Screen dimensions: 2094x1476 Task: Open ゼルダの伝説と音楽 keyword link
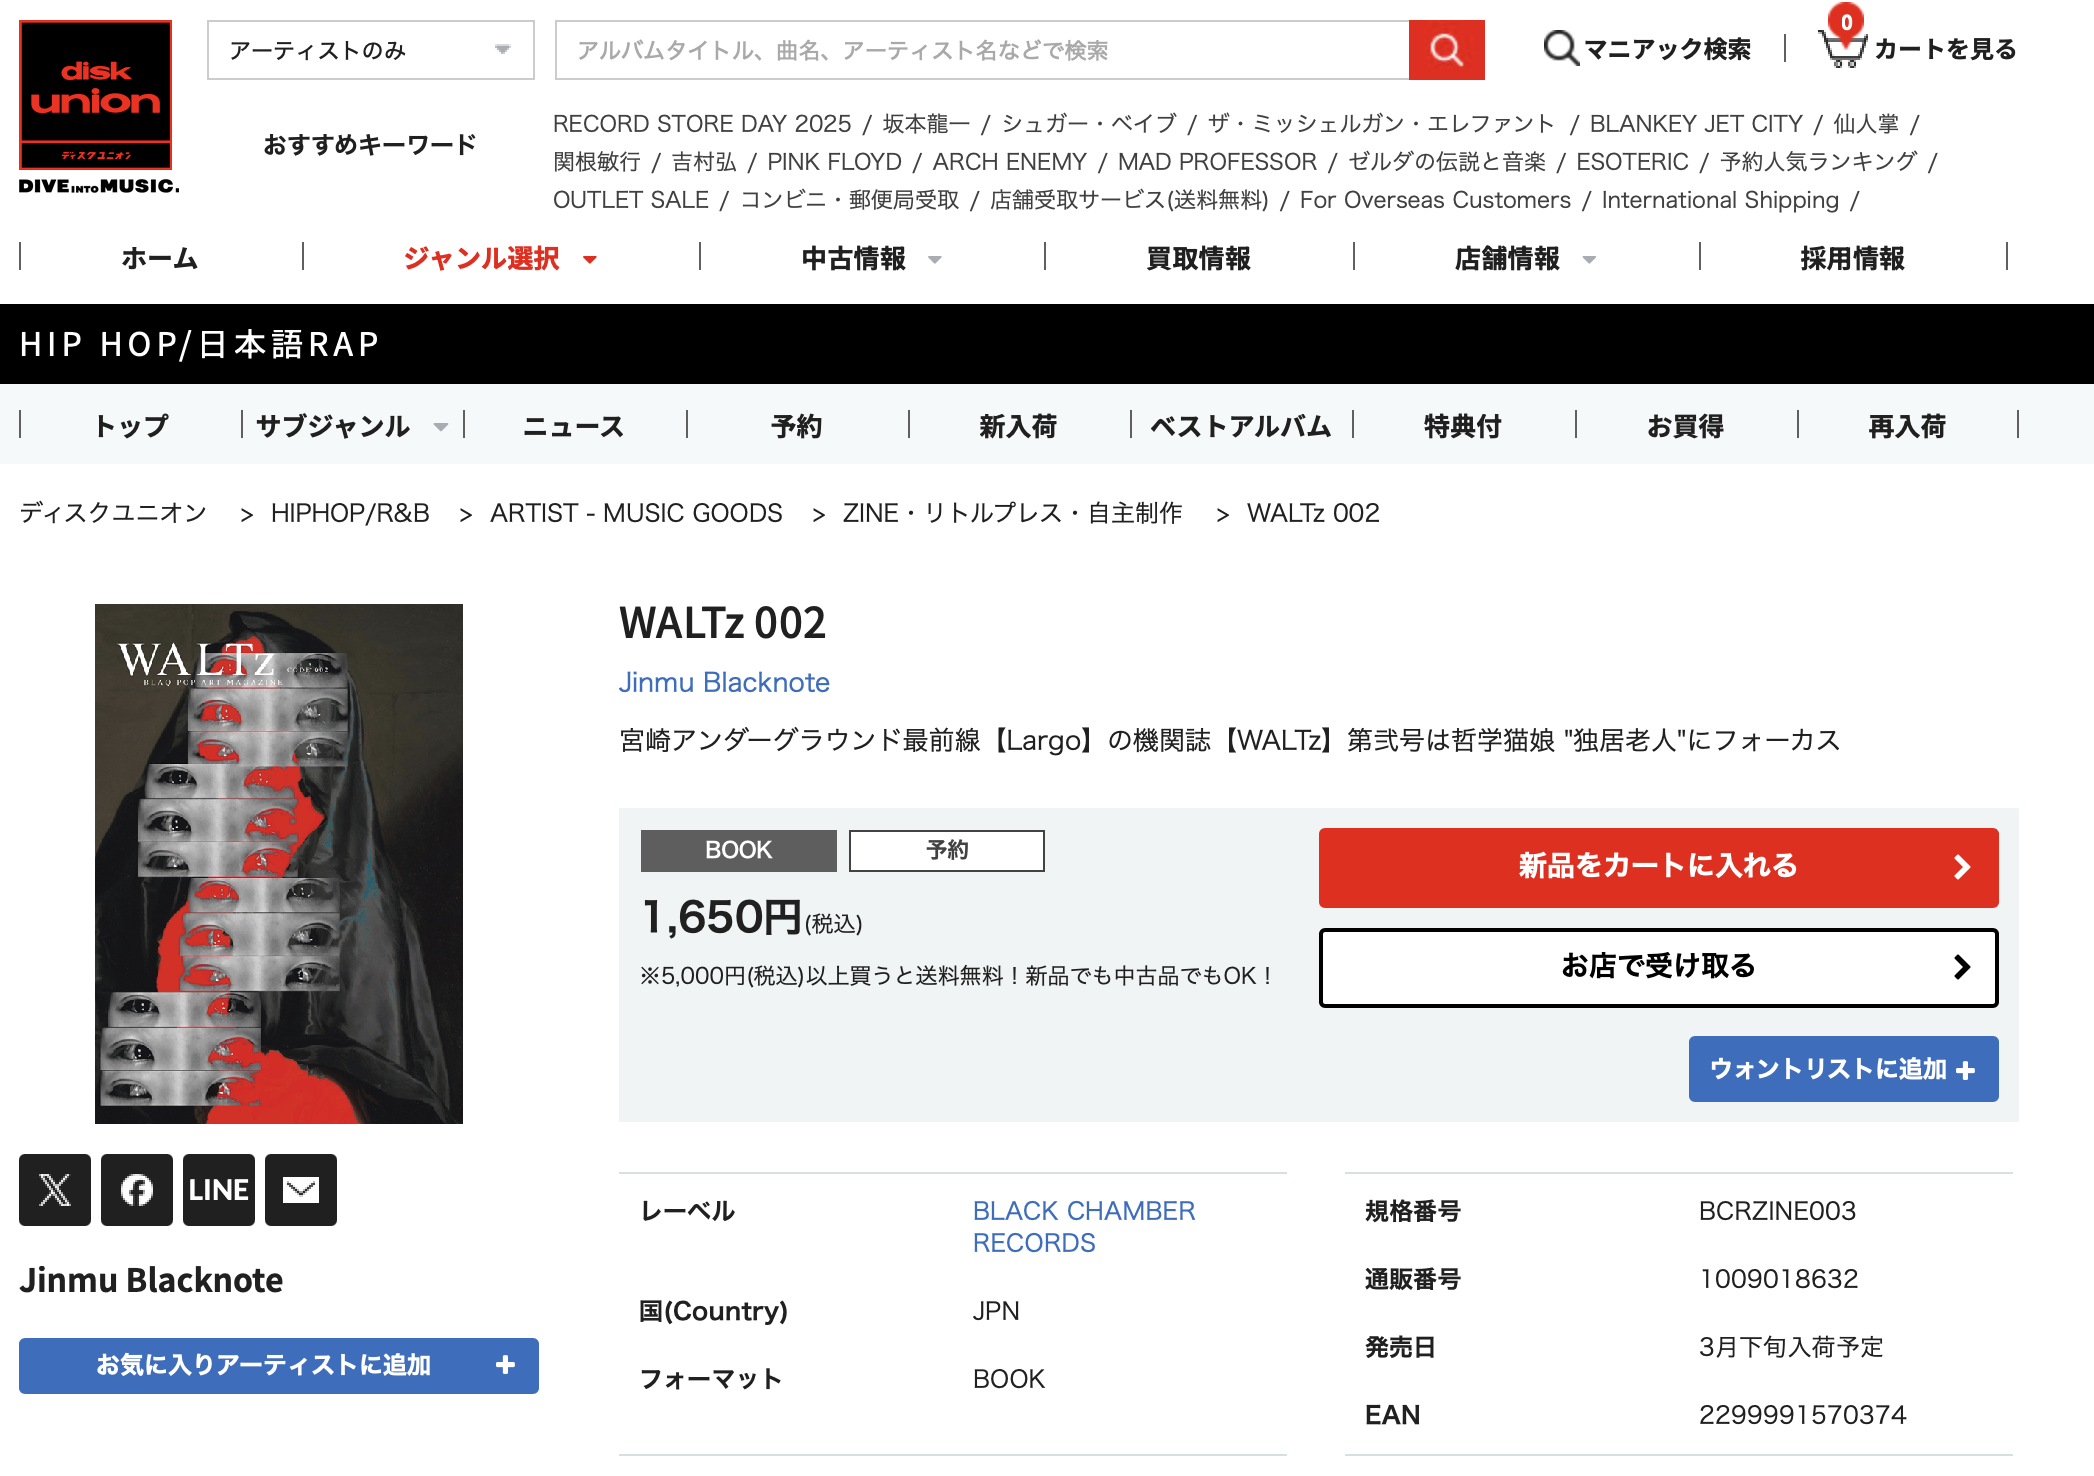[1446, 161]
